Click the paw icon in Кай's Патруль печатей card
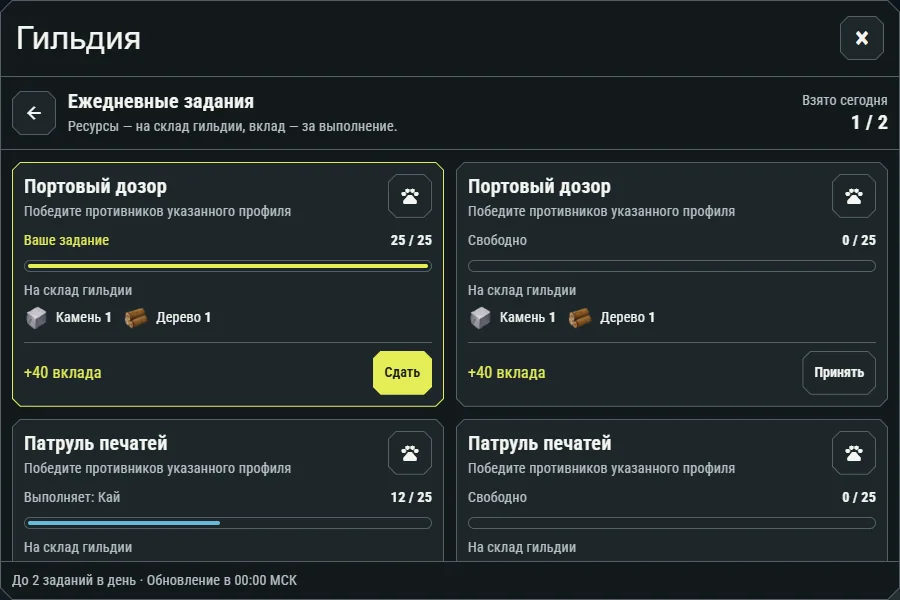Image resolution: width=900 pixels, height=600 pixels. click(410, 453)
